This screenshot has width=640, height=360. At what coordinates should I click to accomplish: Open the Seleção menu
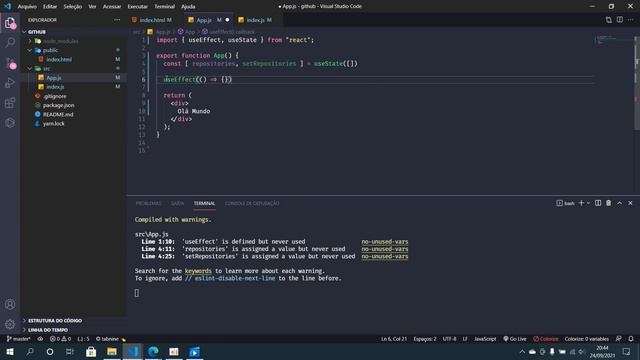tap(73, 7)
